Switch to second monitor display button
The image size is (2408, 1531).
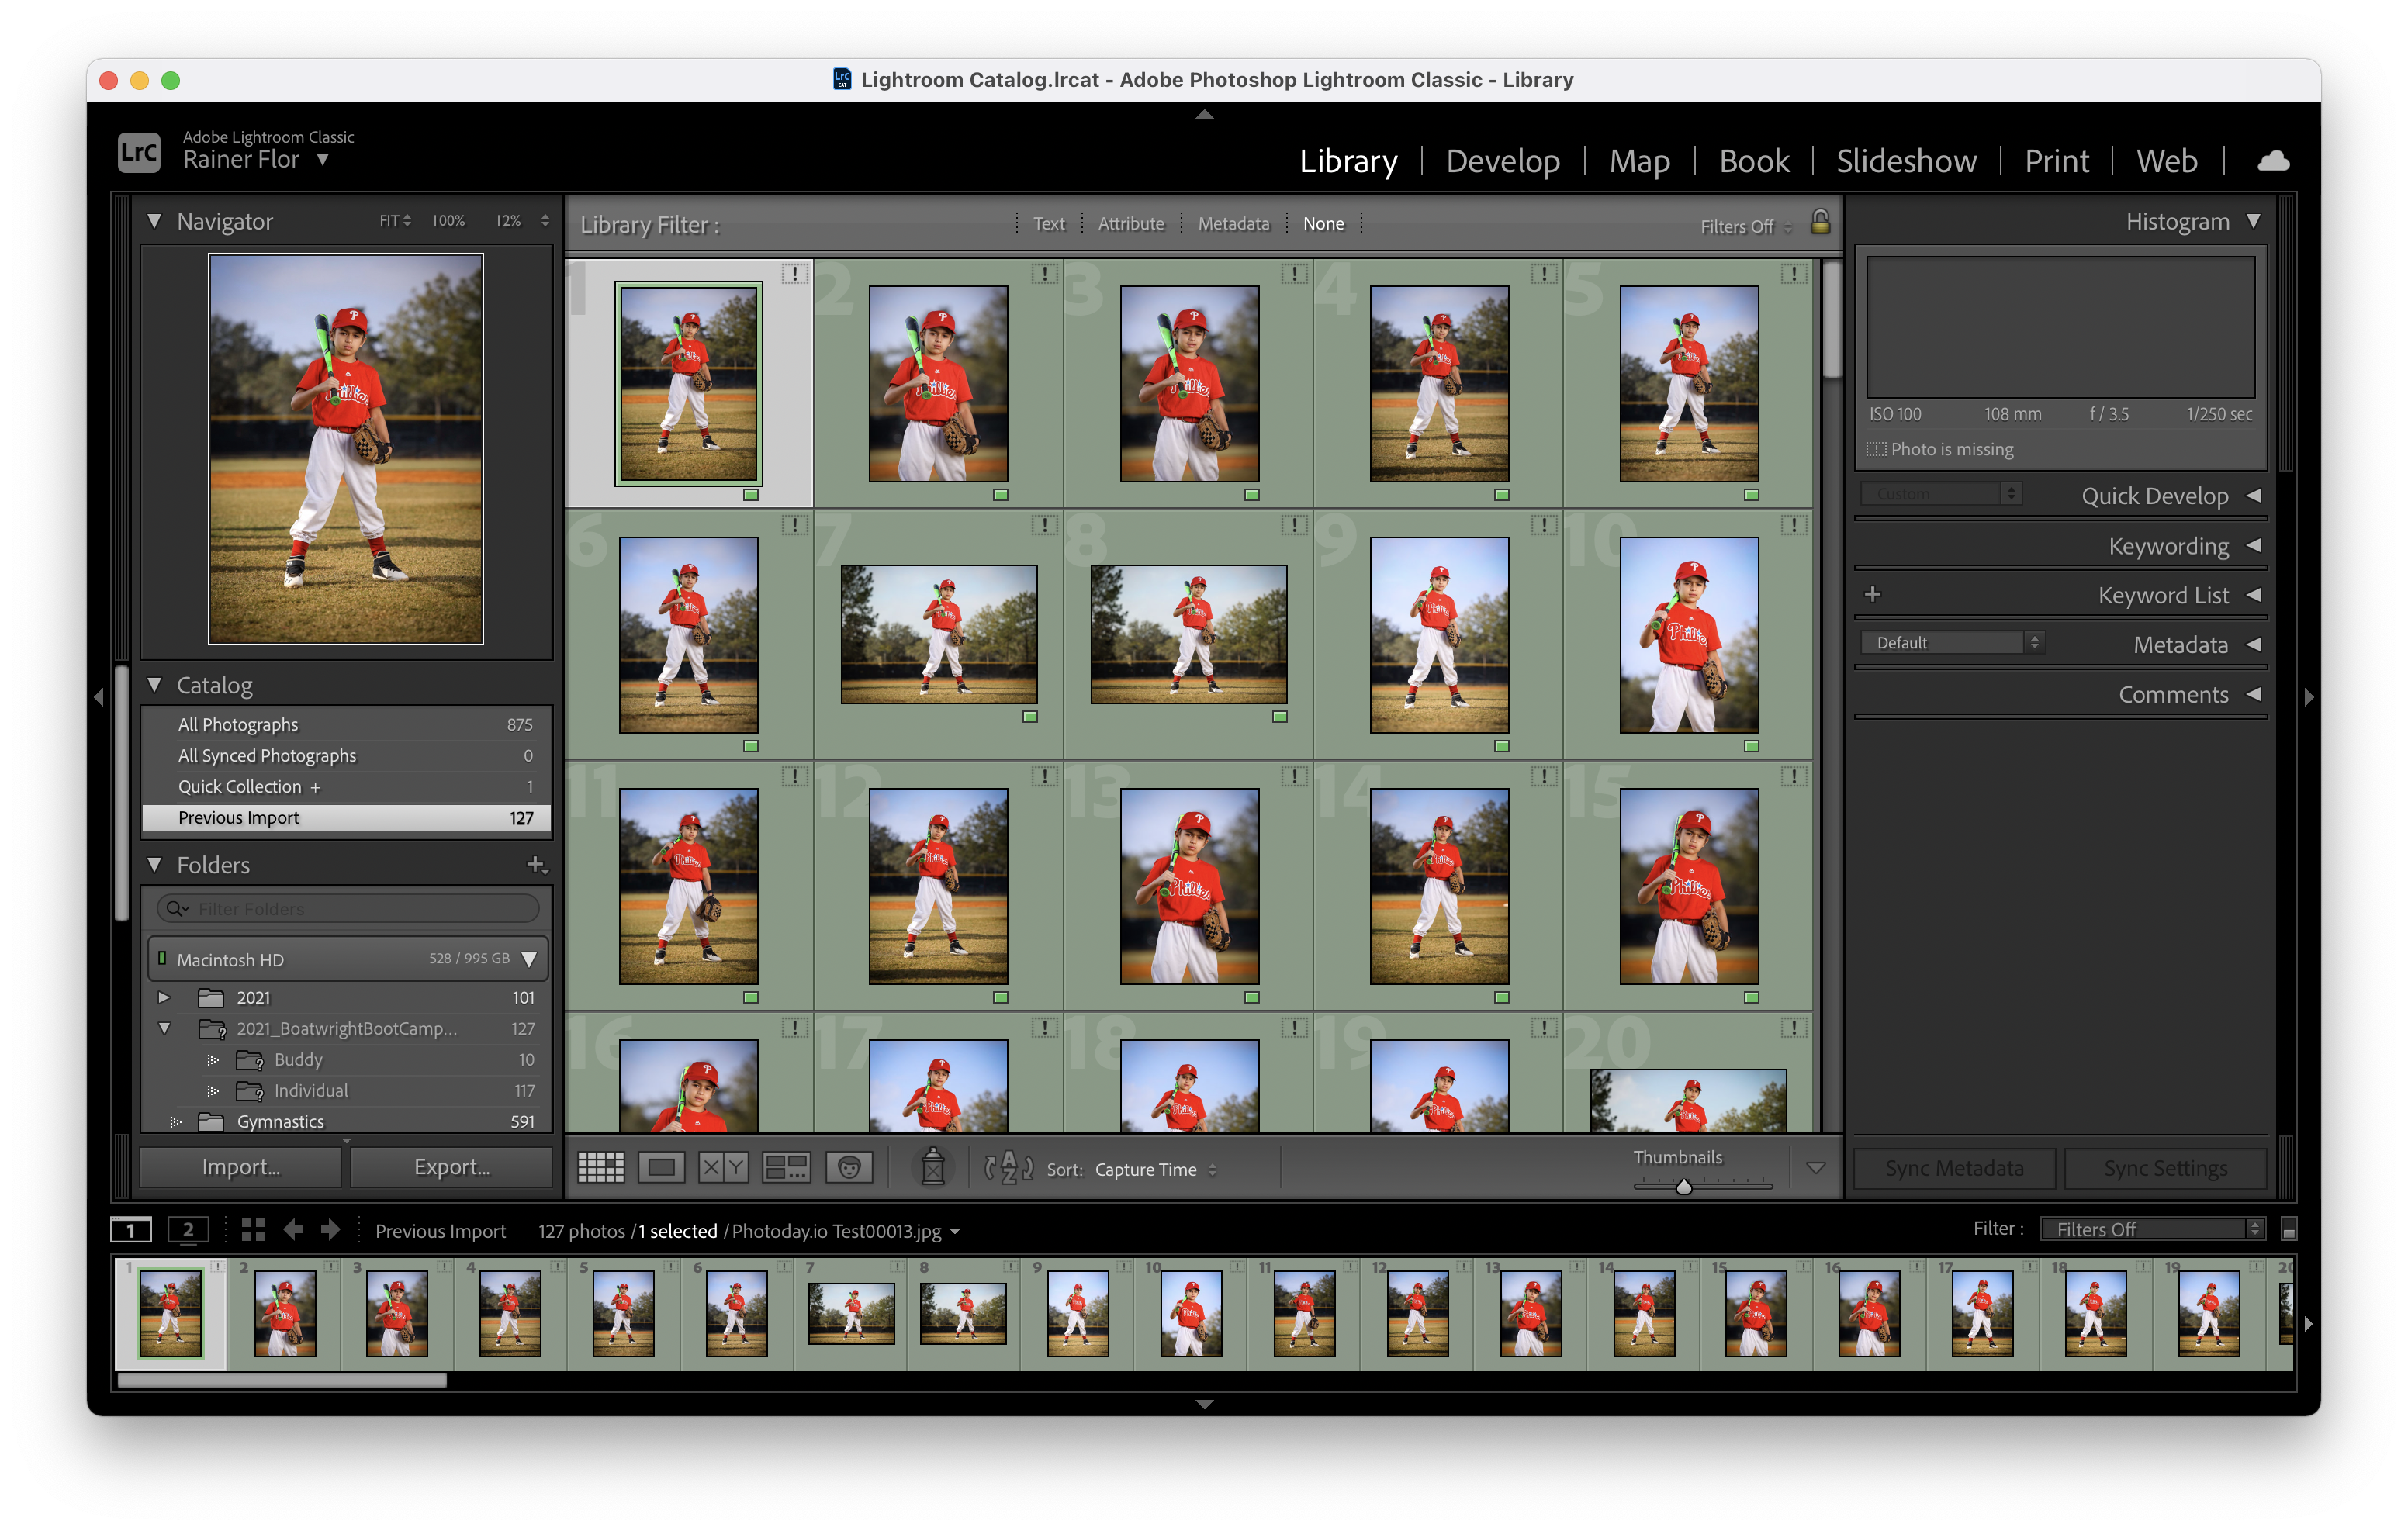[188, 1230]
